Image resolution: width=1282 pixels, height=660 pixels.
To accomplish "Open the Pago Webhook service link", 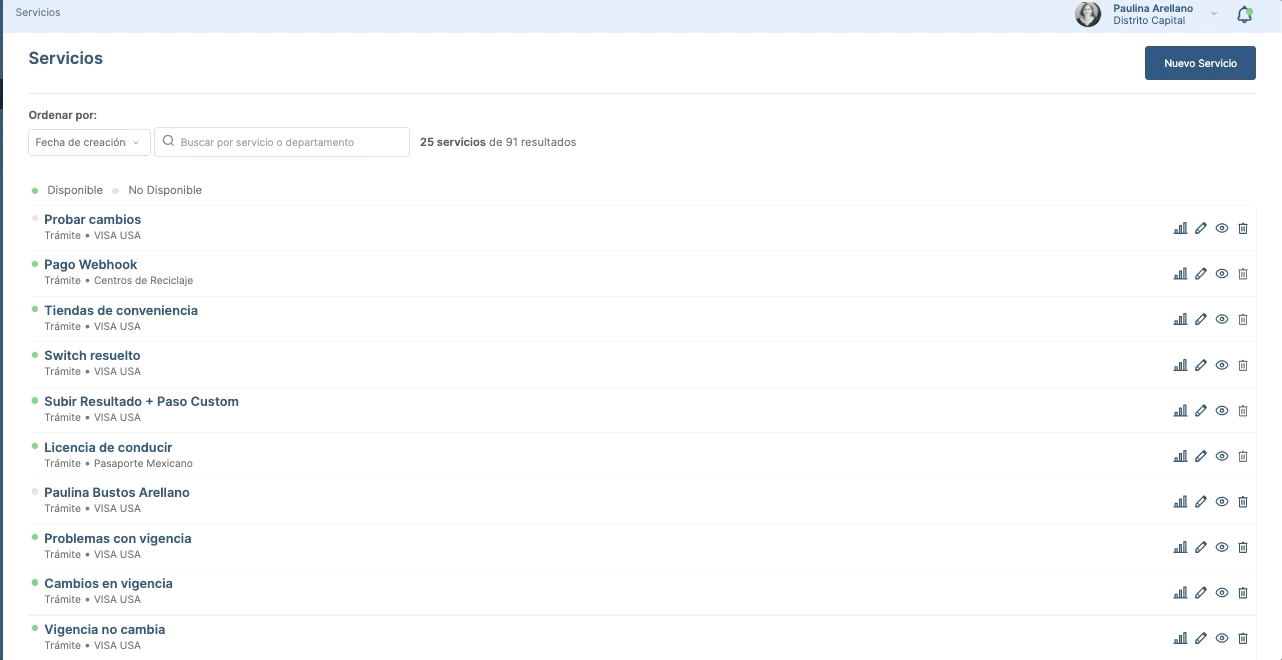I will click(x=91, y=264).
